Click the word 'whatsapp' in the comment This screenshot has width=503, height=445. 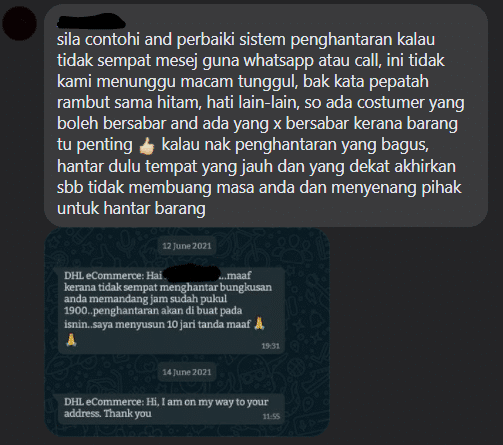[279, 61]
